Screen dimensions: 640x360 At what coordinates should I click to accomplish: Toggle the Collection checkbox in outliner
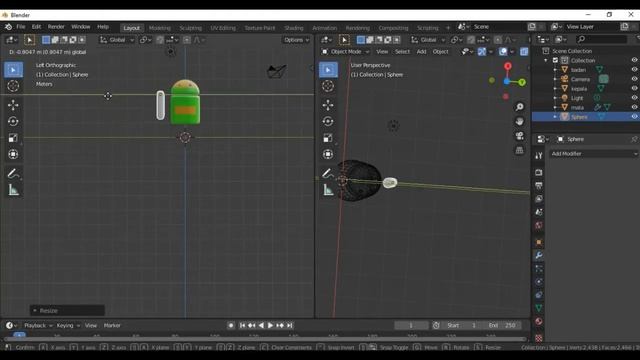(555, 60)
